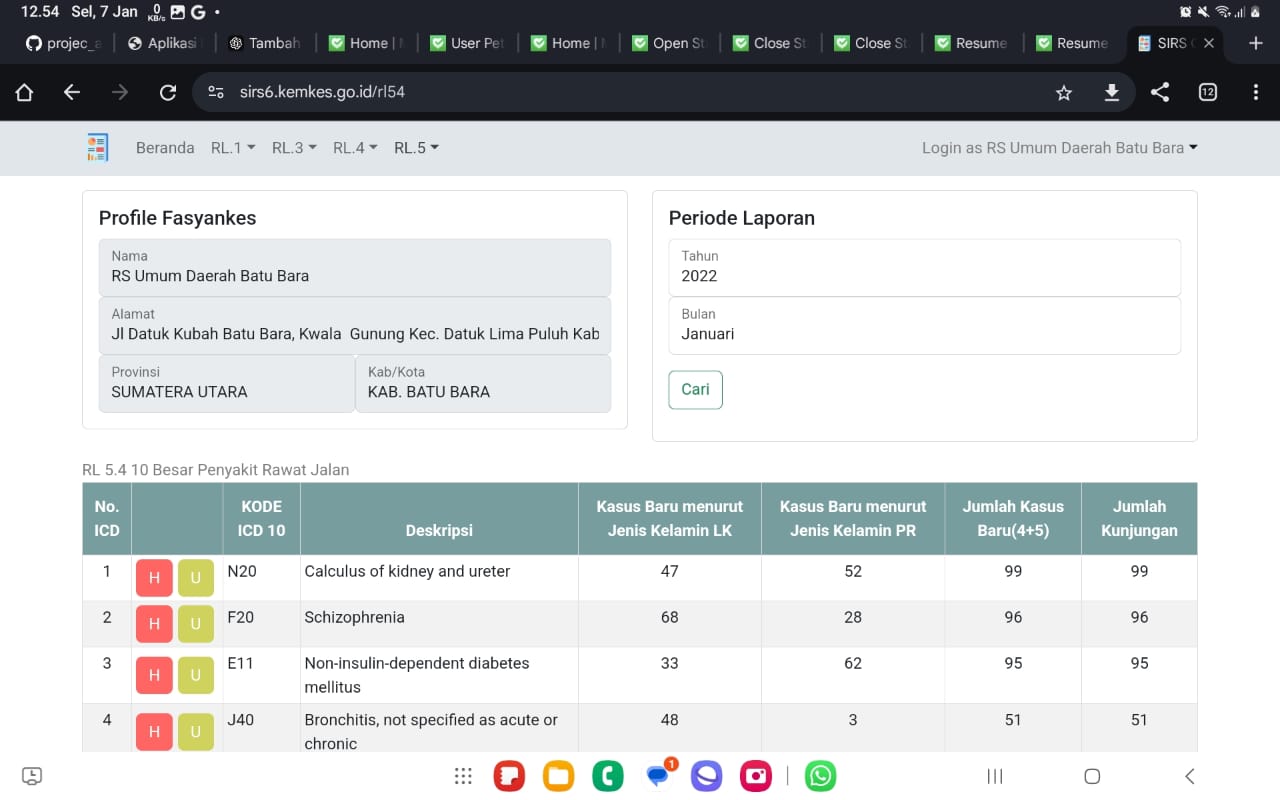Click the H button for J40 row

(x=154, y=732)
